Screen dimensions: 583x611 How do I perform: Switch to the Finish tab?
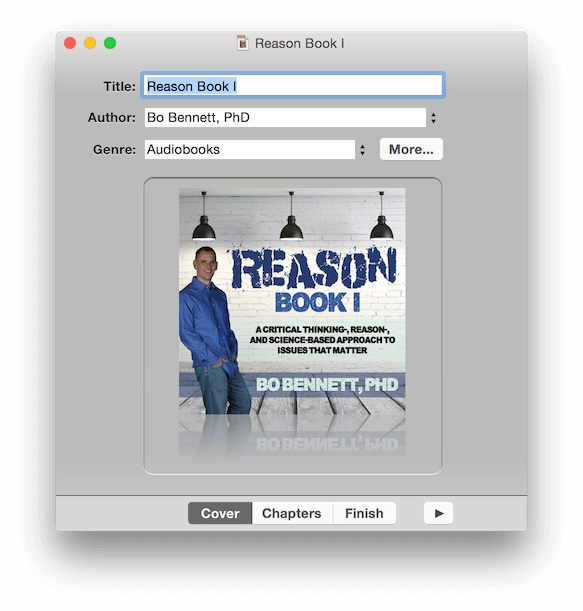[364, 513]
